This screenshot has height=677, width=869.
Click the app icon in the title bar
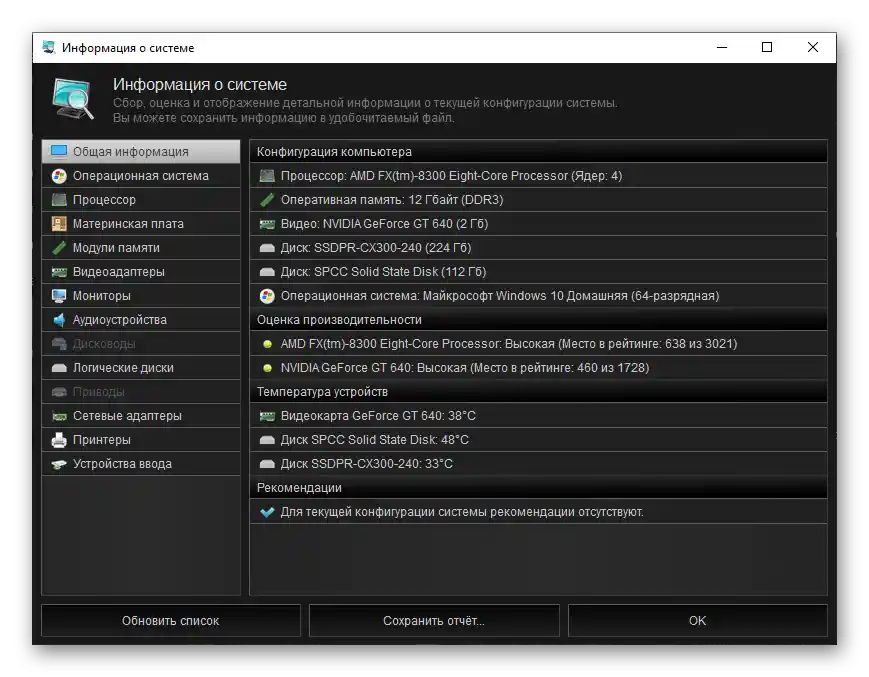(x=49, y=48)
